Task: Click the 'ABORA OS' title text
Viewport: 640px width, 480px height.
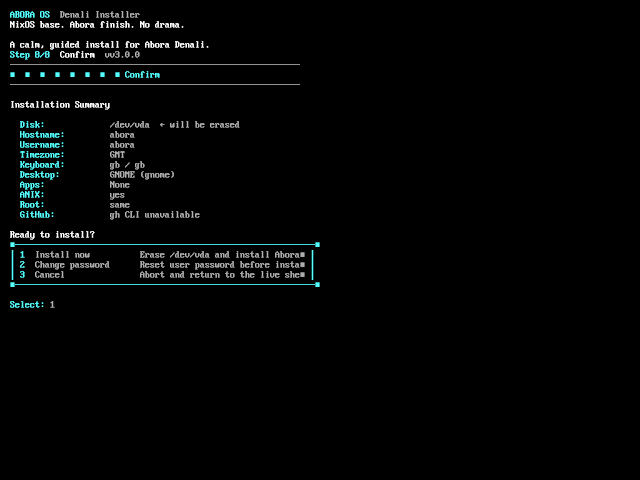Action: [30, 15]
